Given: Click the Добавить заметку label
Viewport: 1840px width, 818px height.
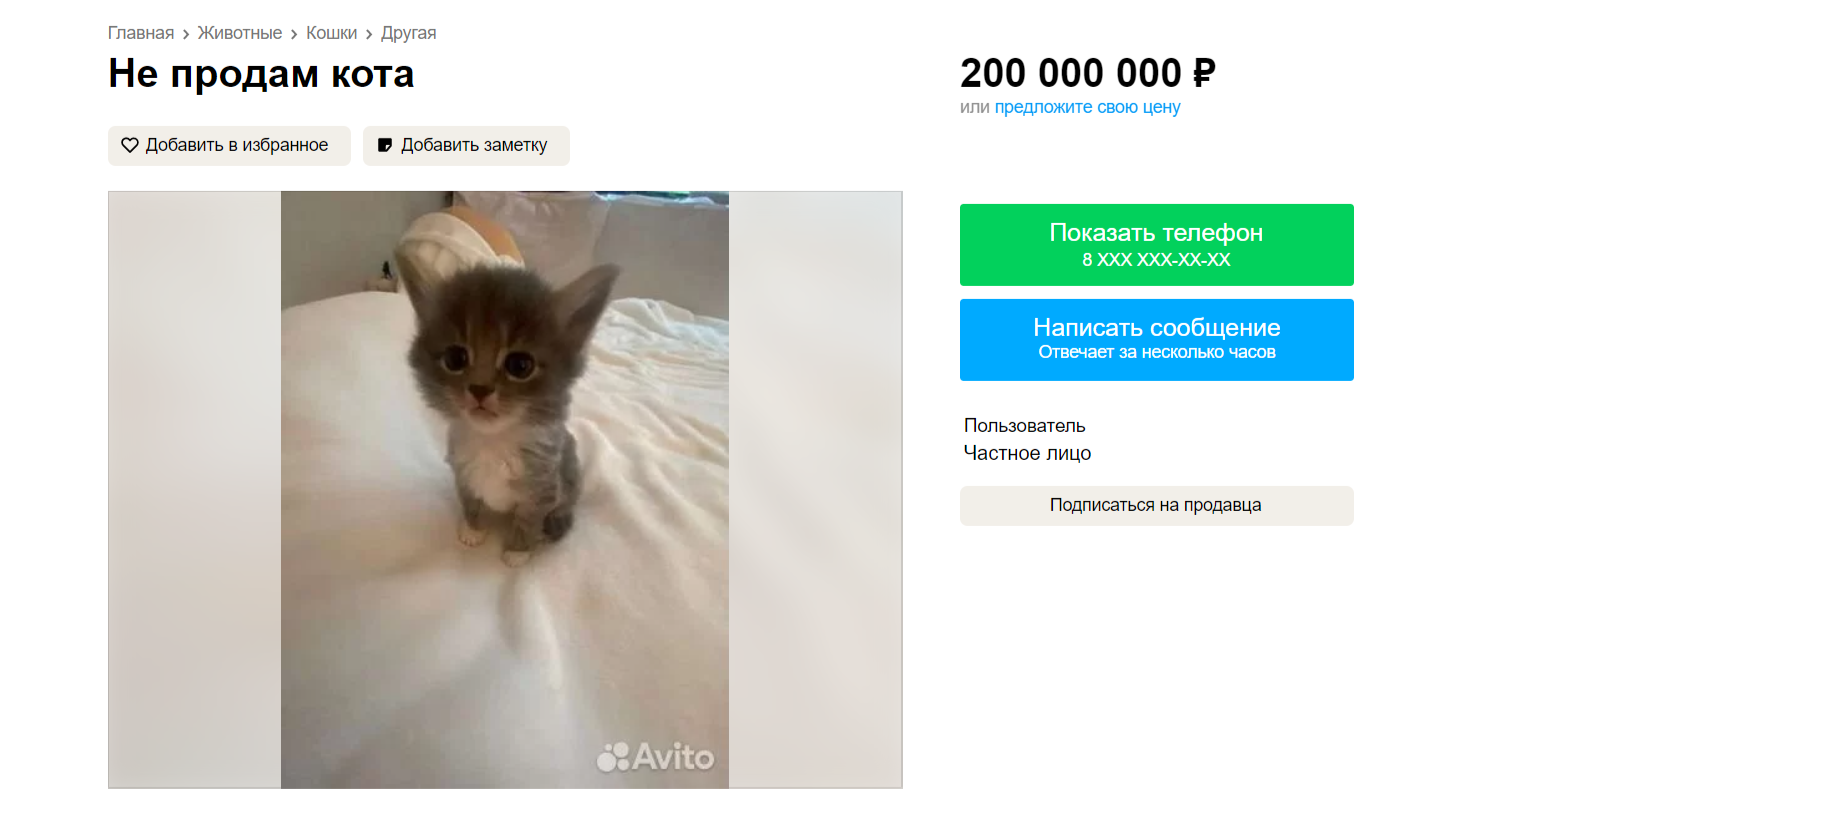Looking at the screenshot, I should pos(474,145).
